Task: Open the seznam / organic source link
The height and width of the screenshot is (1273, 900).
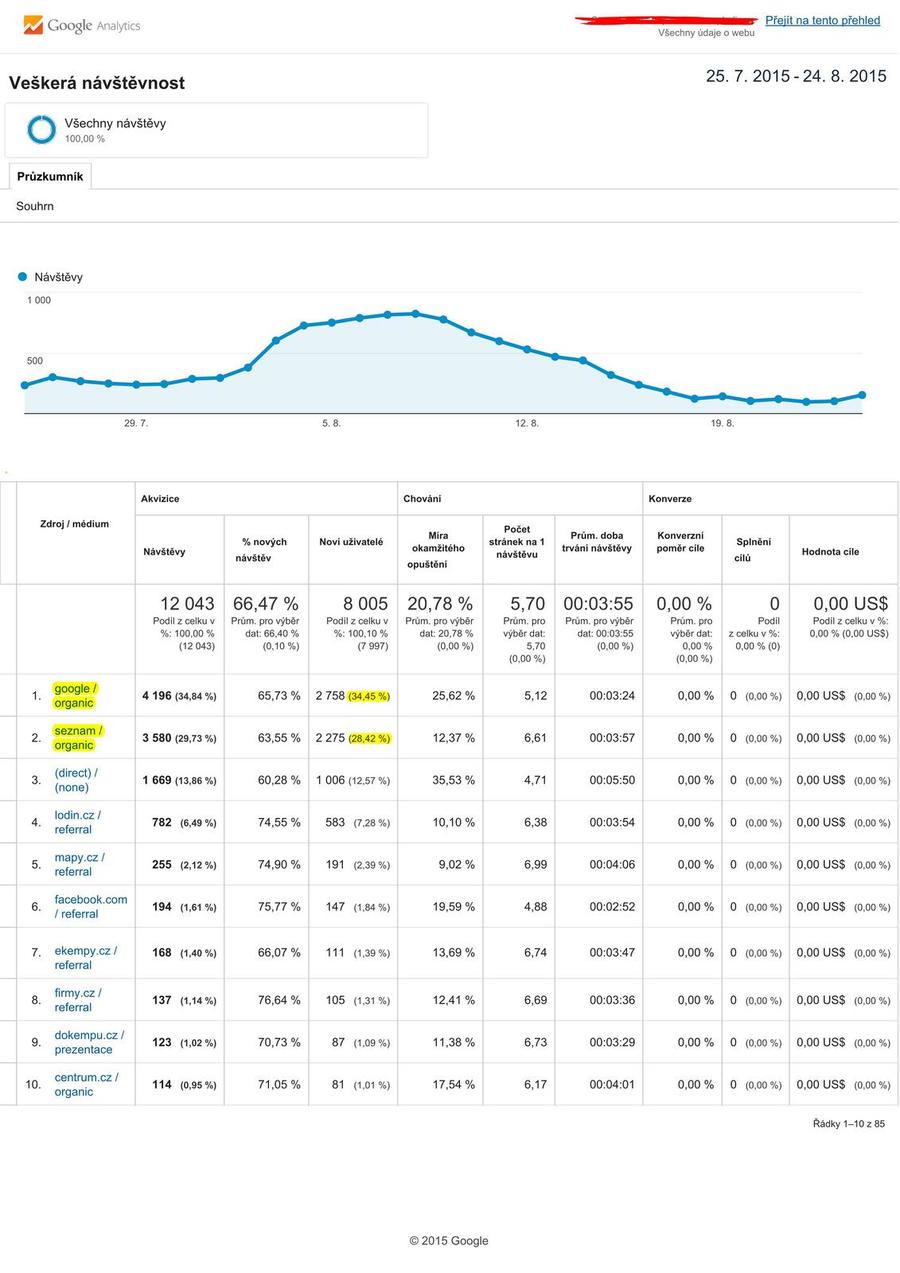Action: 78,737
